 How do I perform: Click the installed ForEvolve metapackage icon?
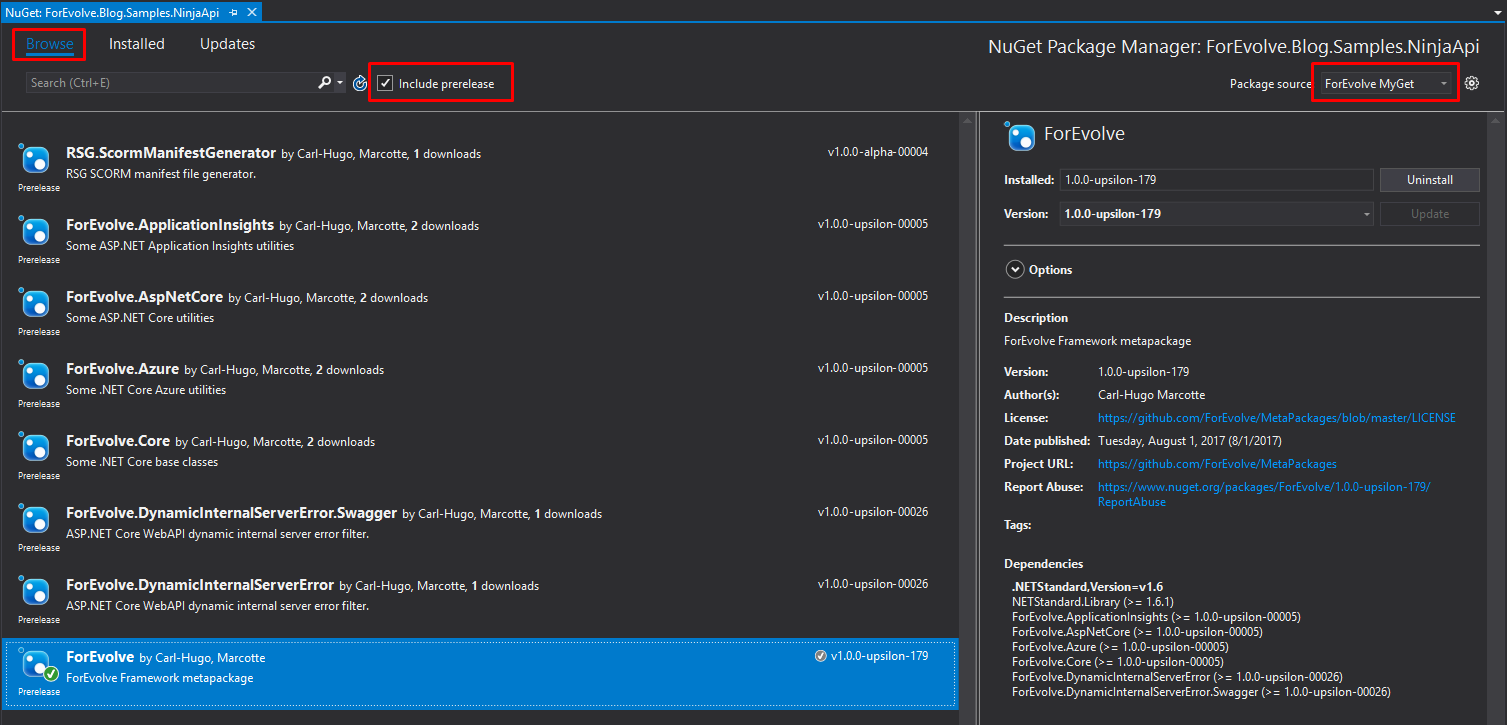click(x=37, y=664)
